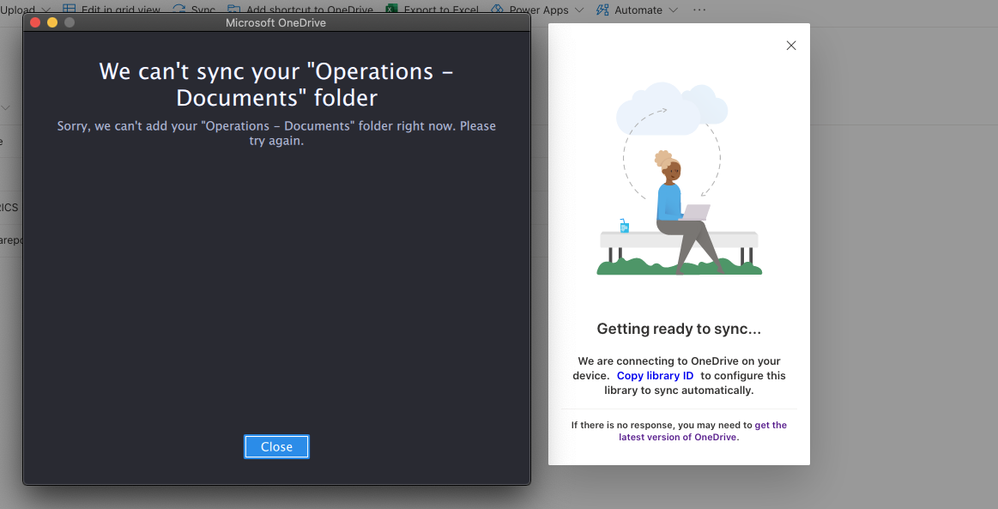Click the "We can't sync your" heading

[x=276, y=84]
